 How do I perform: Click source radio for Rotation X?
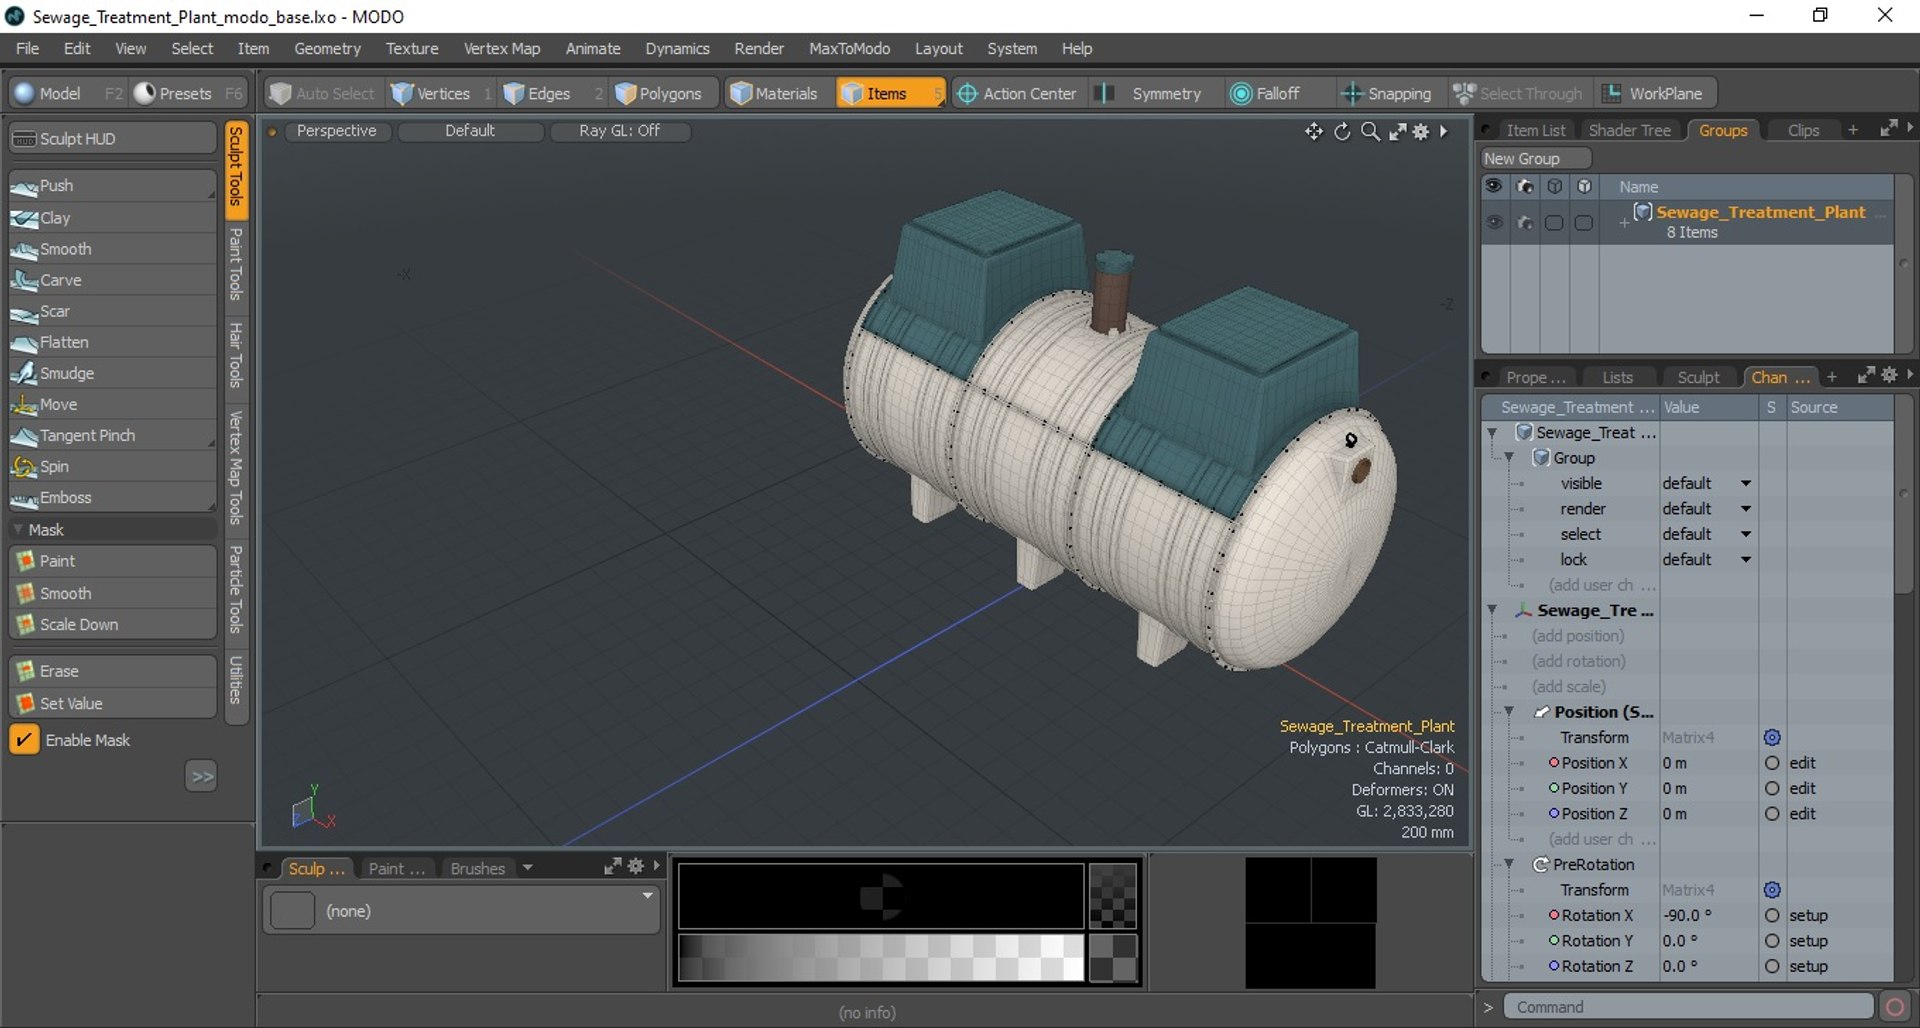click(1772, 915)
